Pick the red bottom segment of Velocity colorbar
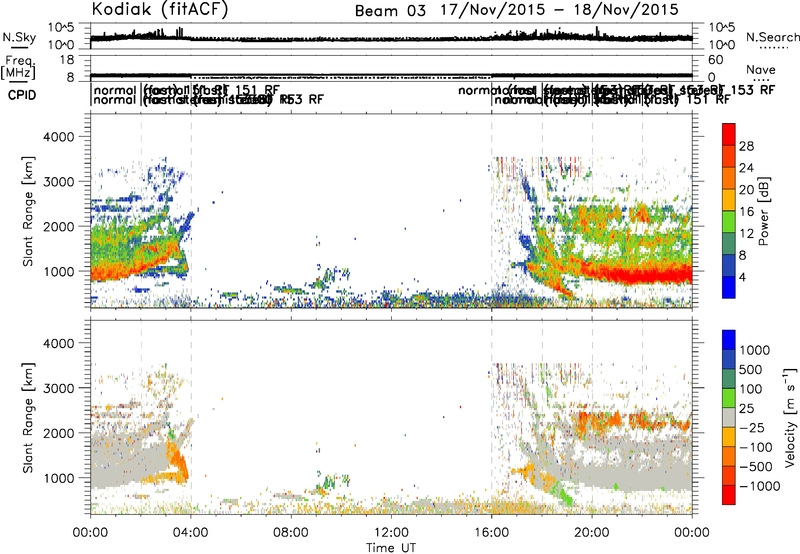 pyautogui.click(x=729, y=495)
